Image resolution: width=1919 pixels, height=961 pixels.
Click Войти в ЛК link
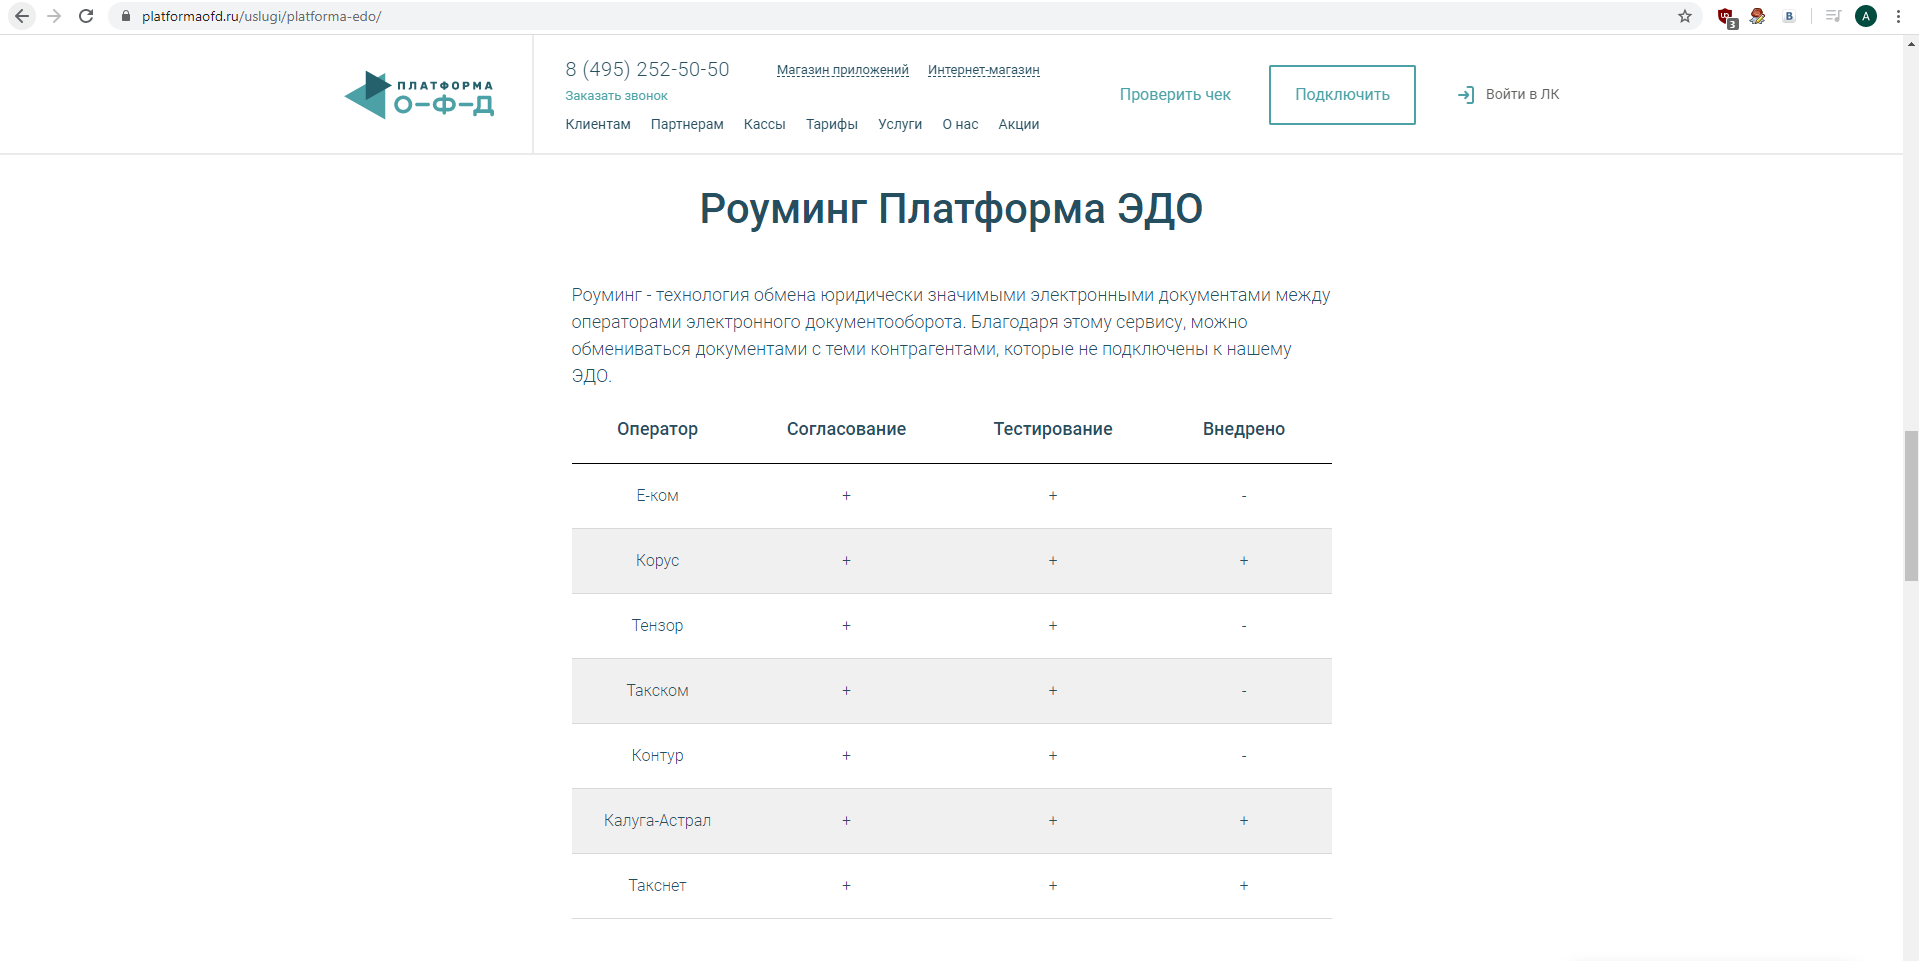(x=1522, y=94)
